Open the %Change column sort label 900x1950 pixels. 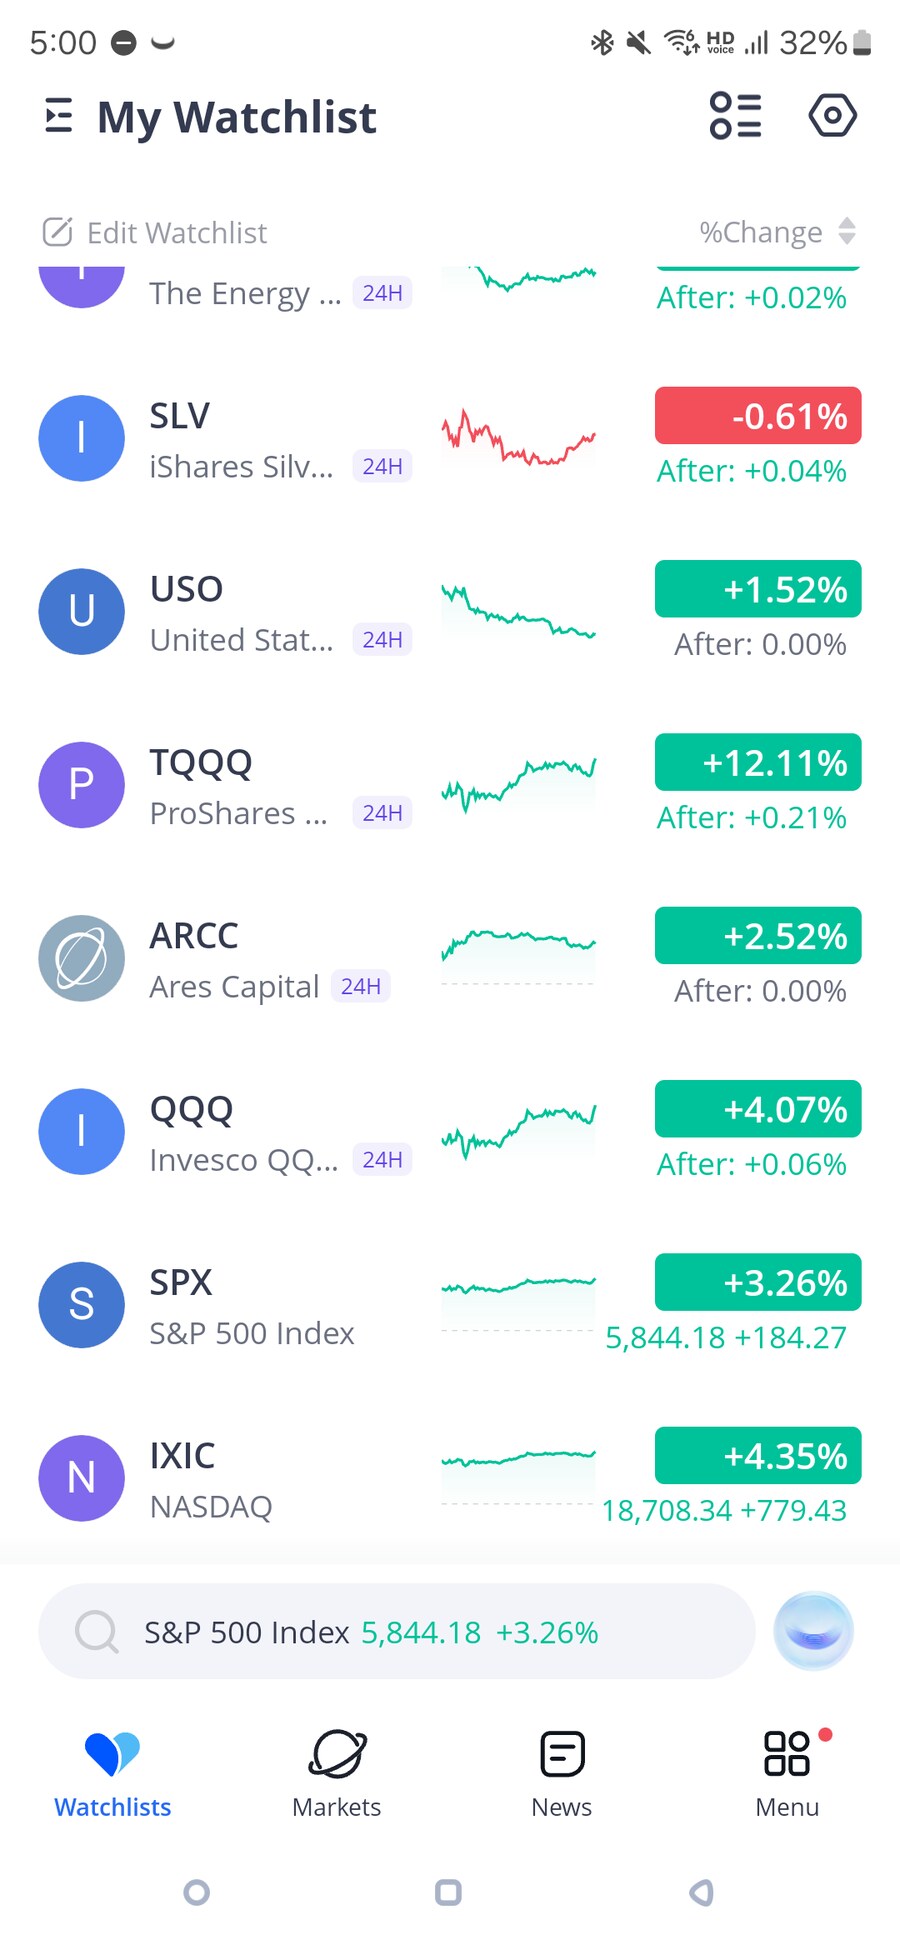[x=761, y=232]
